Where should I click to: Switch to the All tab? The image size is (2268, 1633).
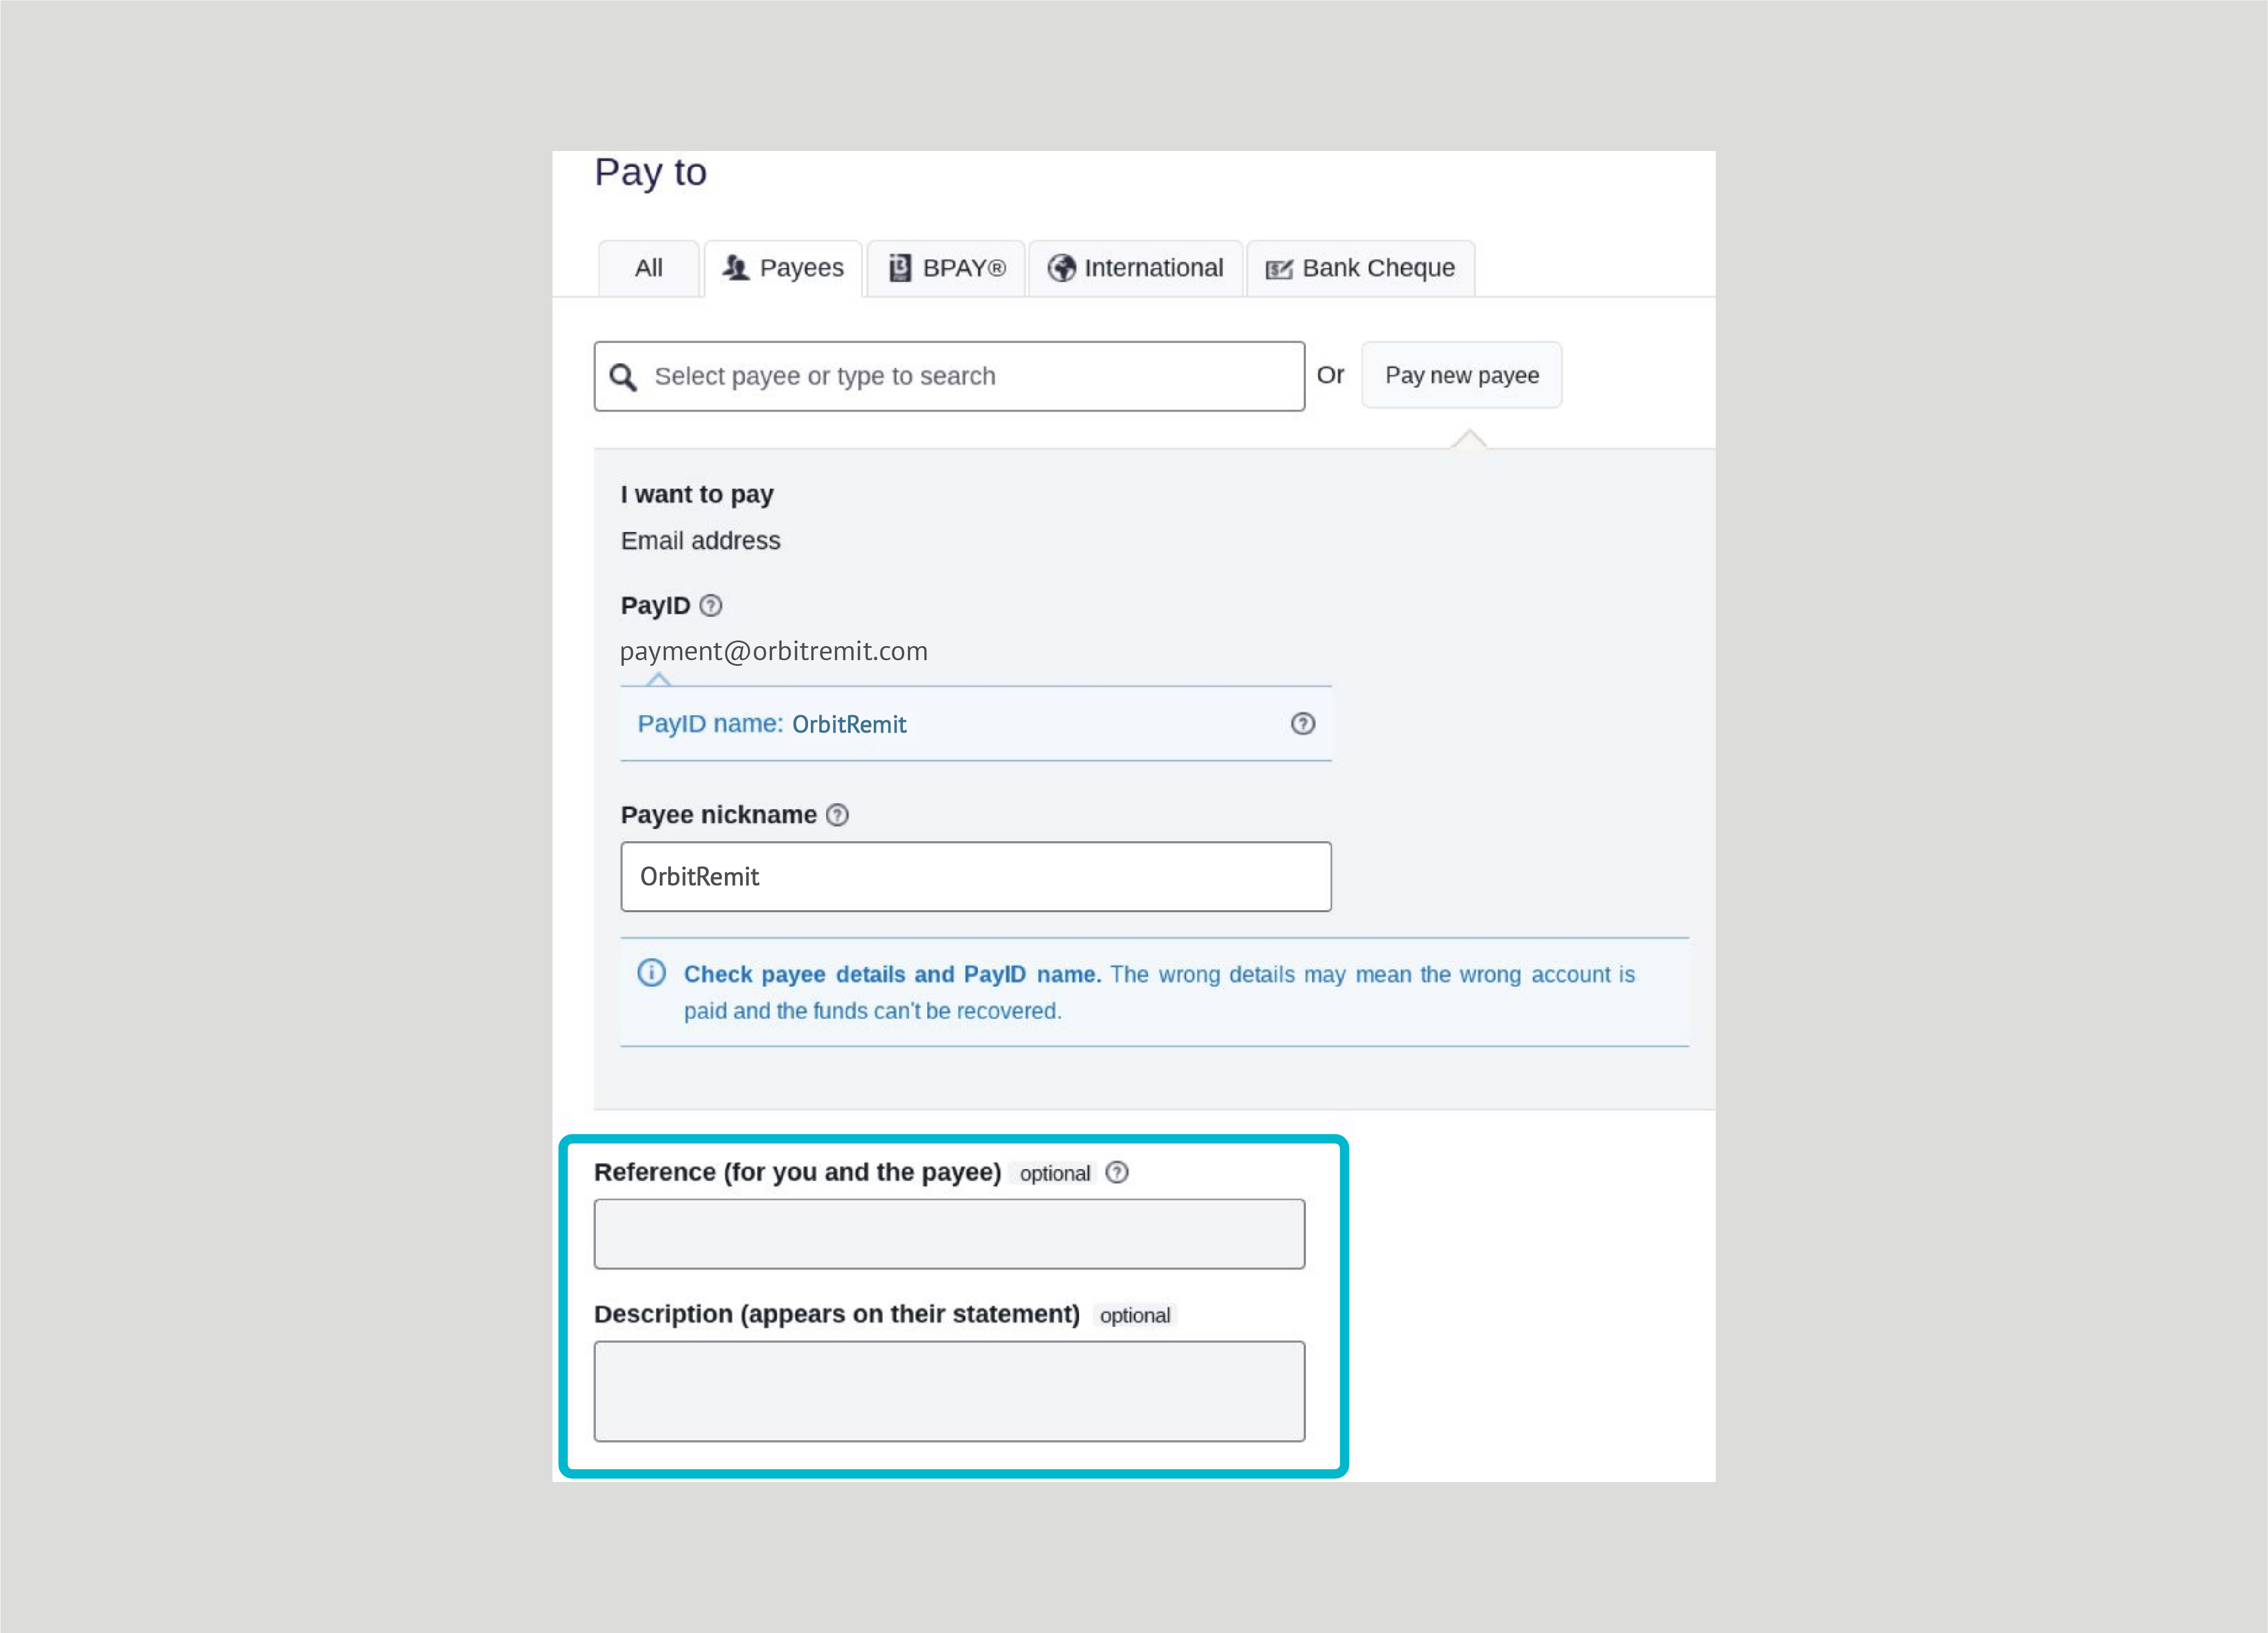click(x=648, y=268)
